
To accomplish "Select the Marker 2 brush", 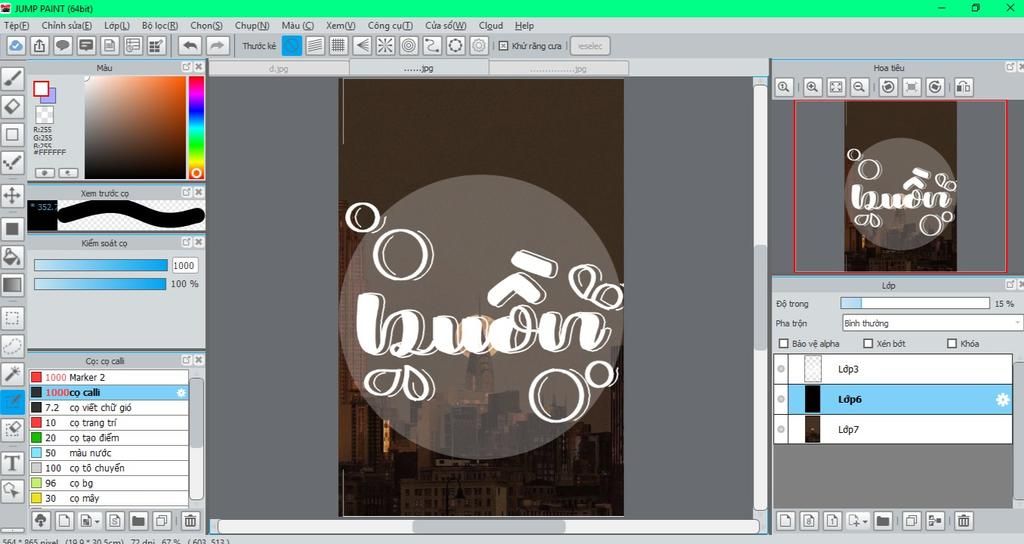I will coord(108,377).
